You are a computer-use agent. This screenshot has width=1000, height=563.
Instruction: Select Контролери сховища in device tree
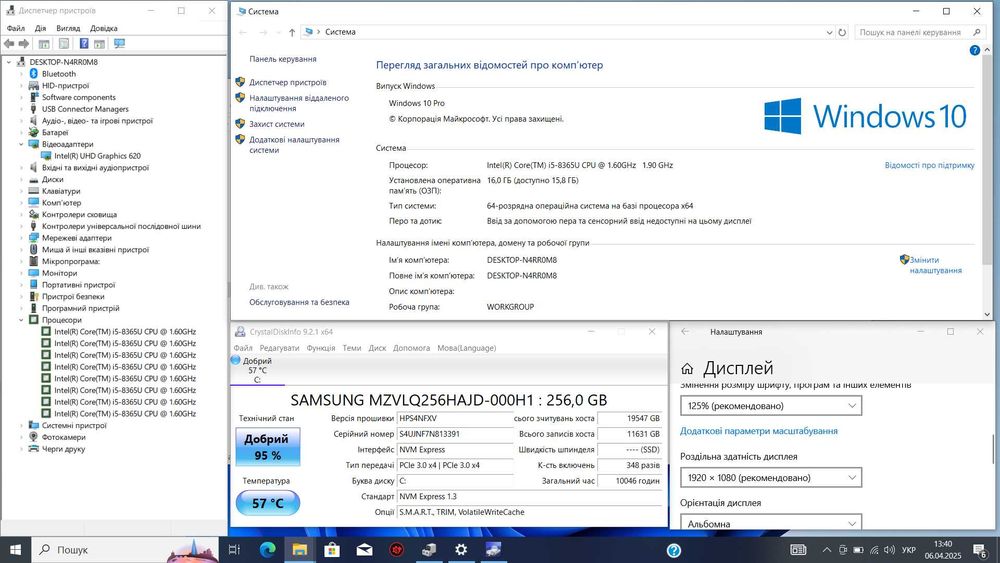coord(79,214)
